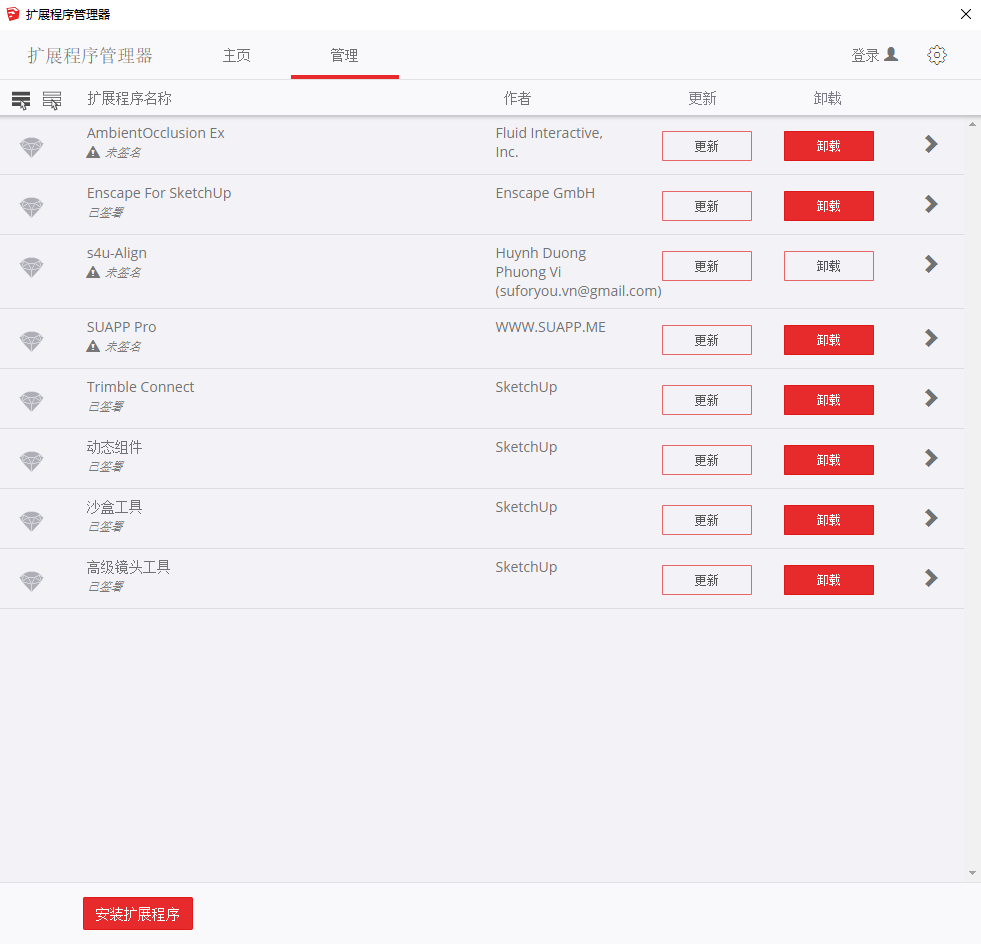Image resolution: width=981 pixels, height=944 pixels.
Task: Update AmbientOcclusion Ex extension
Action: pos(706,146)
